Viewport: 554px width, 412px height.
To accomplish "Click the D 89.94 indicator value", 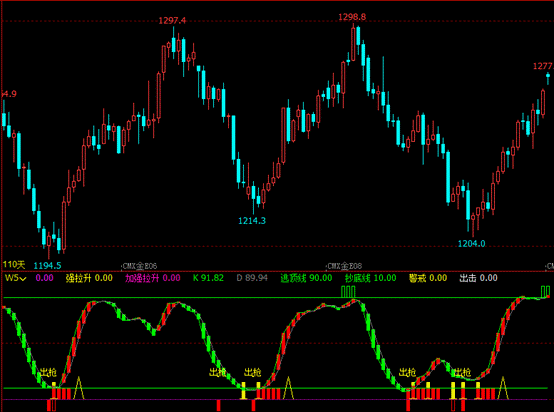I will 252,278.
